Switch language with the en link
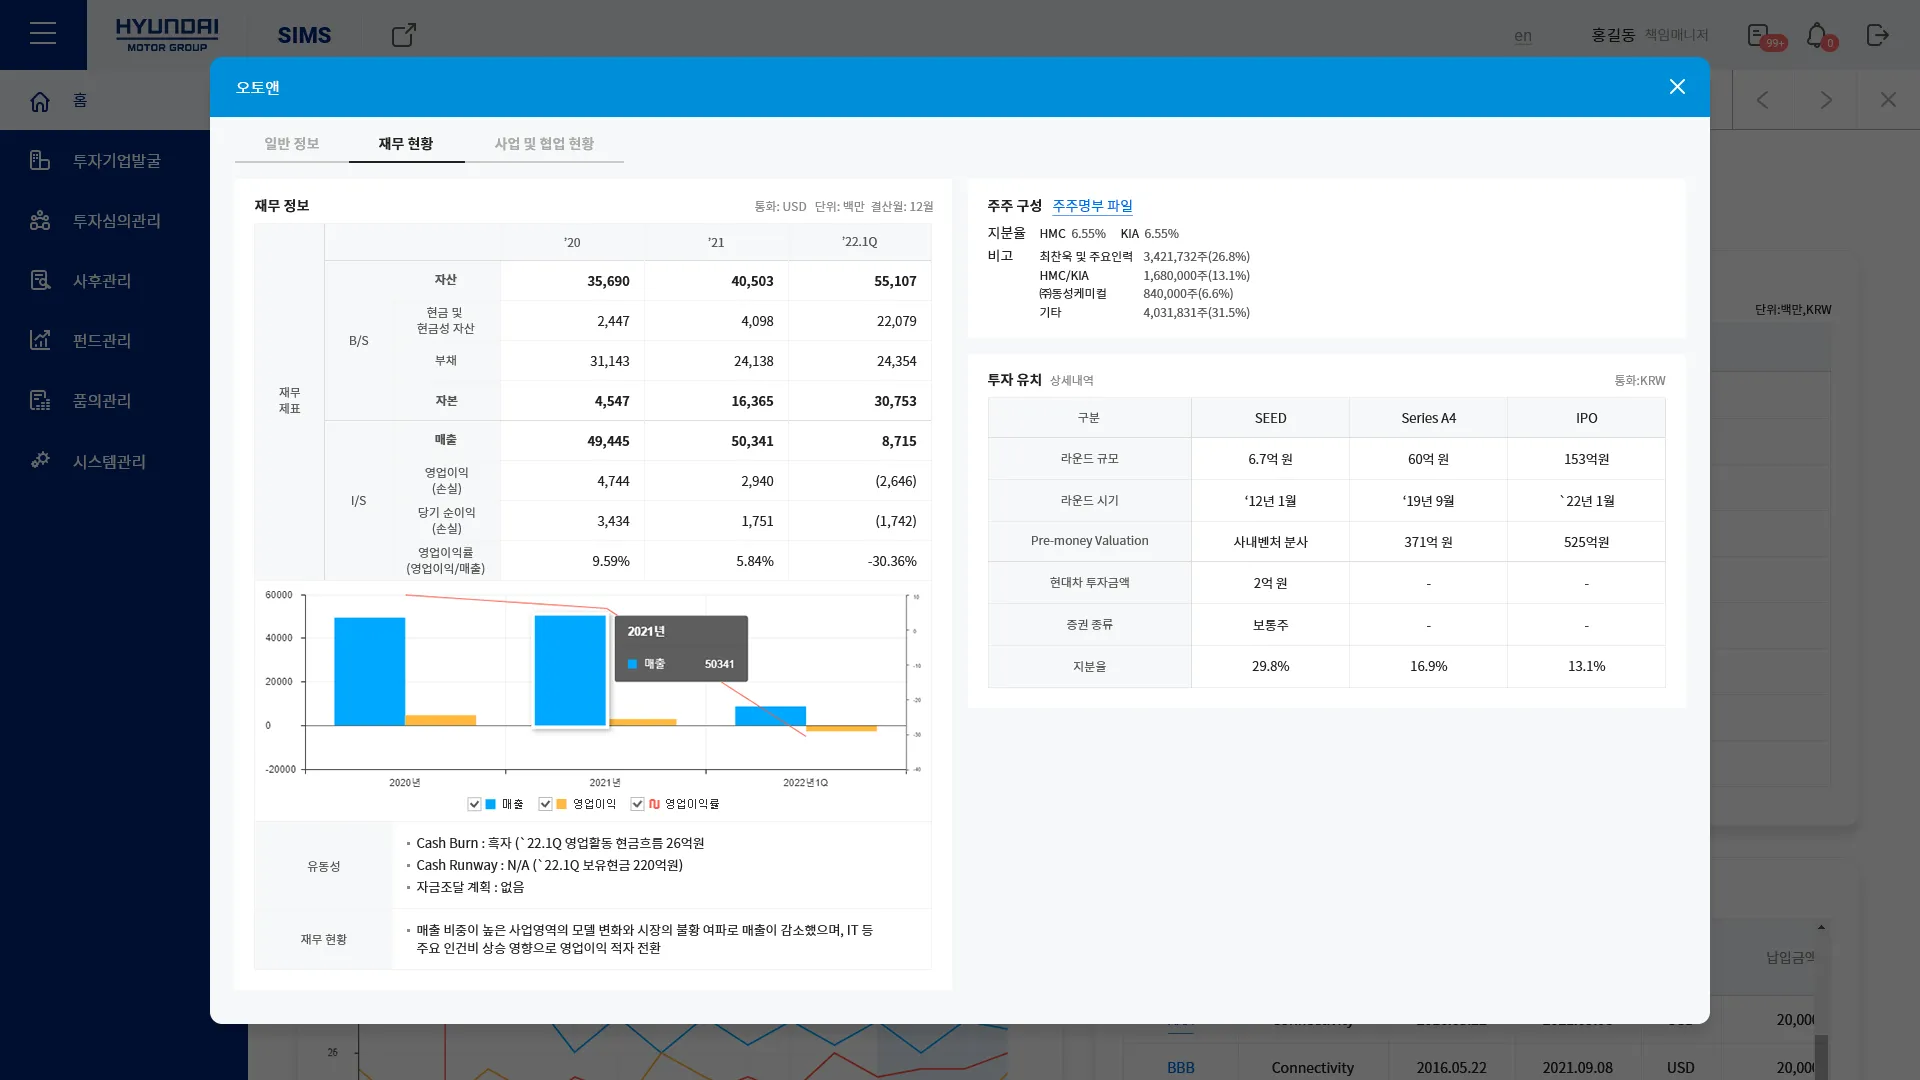The height and width of the screenshot is (1080, 1920). coord(1523,36)
